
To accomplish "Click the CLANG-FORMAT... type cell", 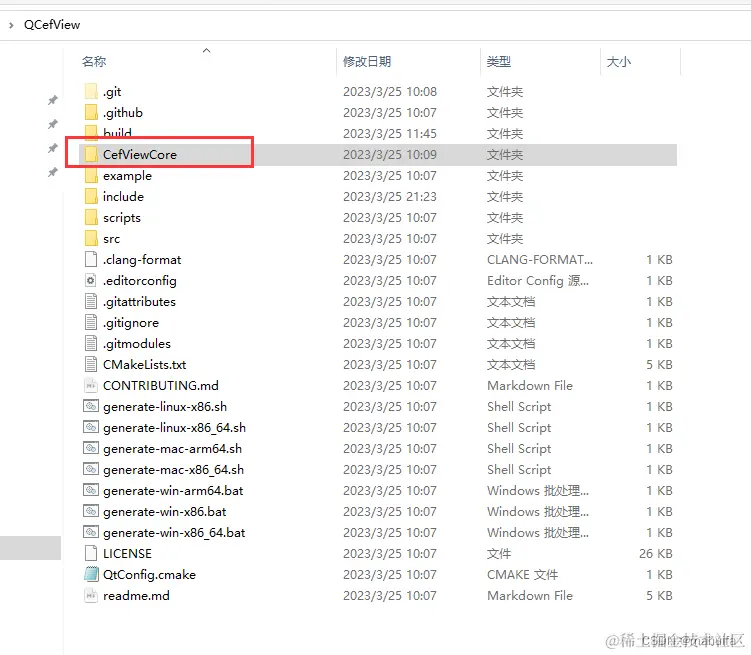I will (x=540, y=260).
